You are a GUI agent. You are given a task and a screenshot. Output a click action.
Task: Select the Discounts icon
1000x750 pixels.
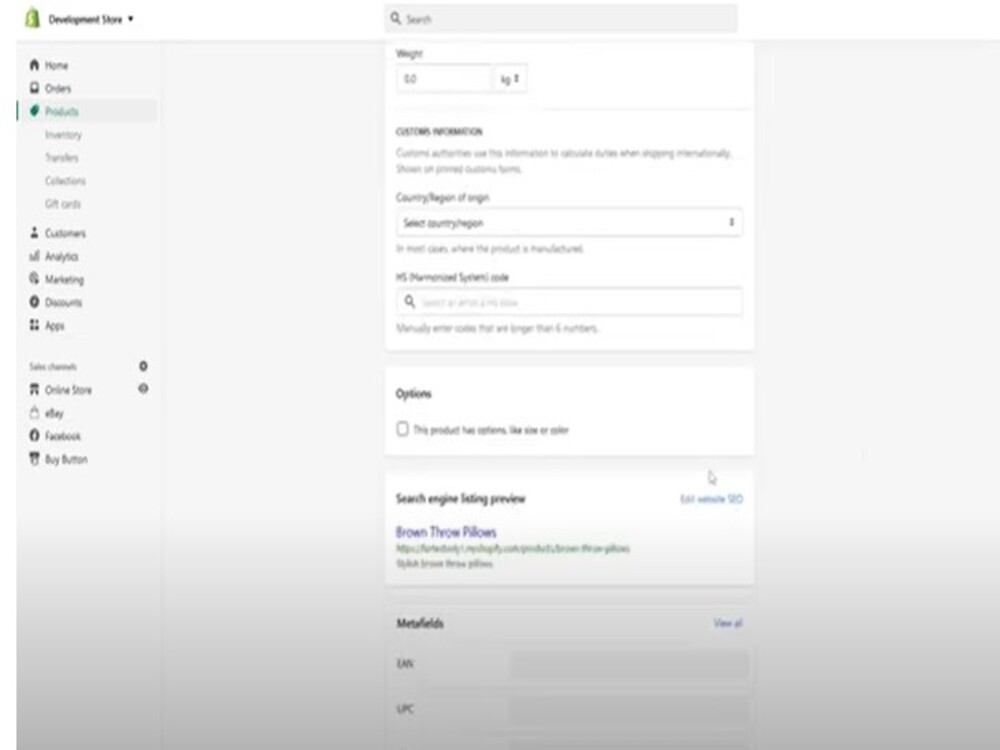[x=37, y=302]
